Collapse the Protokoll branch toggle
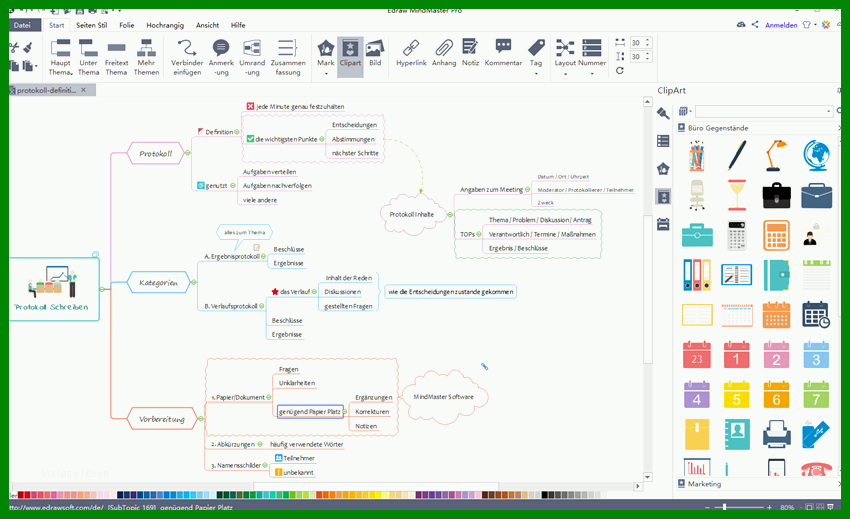The image size is (850, 519). tap(188, 153)
